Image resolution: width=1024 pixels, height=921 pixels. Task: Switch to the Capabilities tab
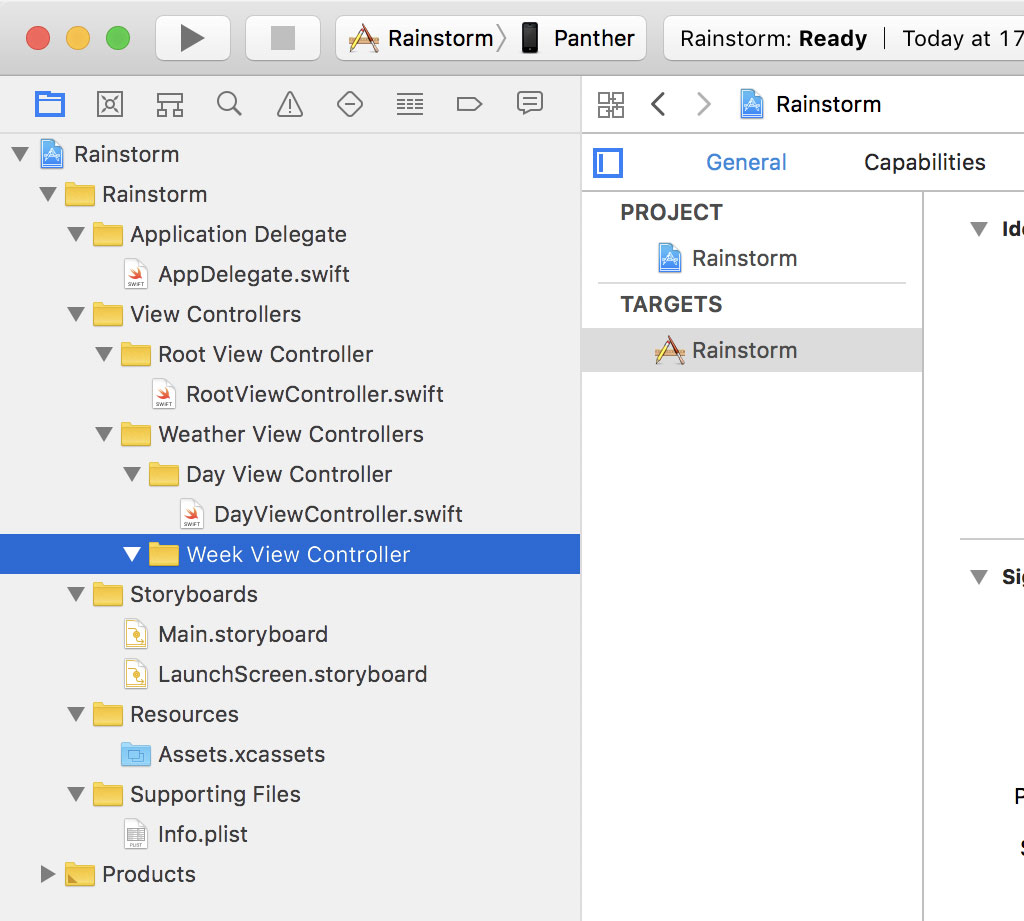pos(923,162)
